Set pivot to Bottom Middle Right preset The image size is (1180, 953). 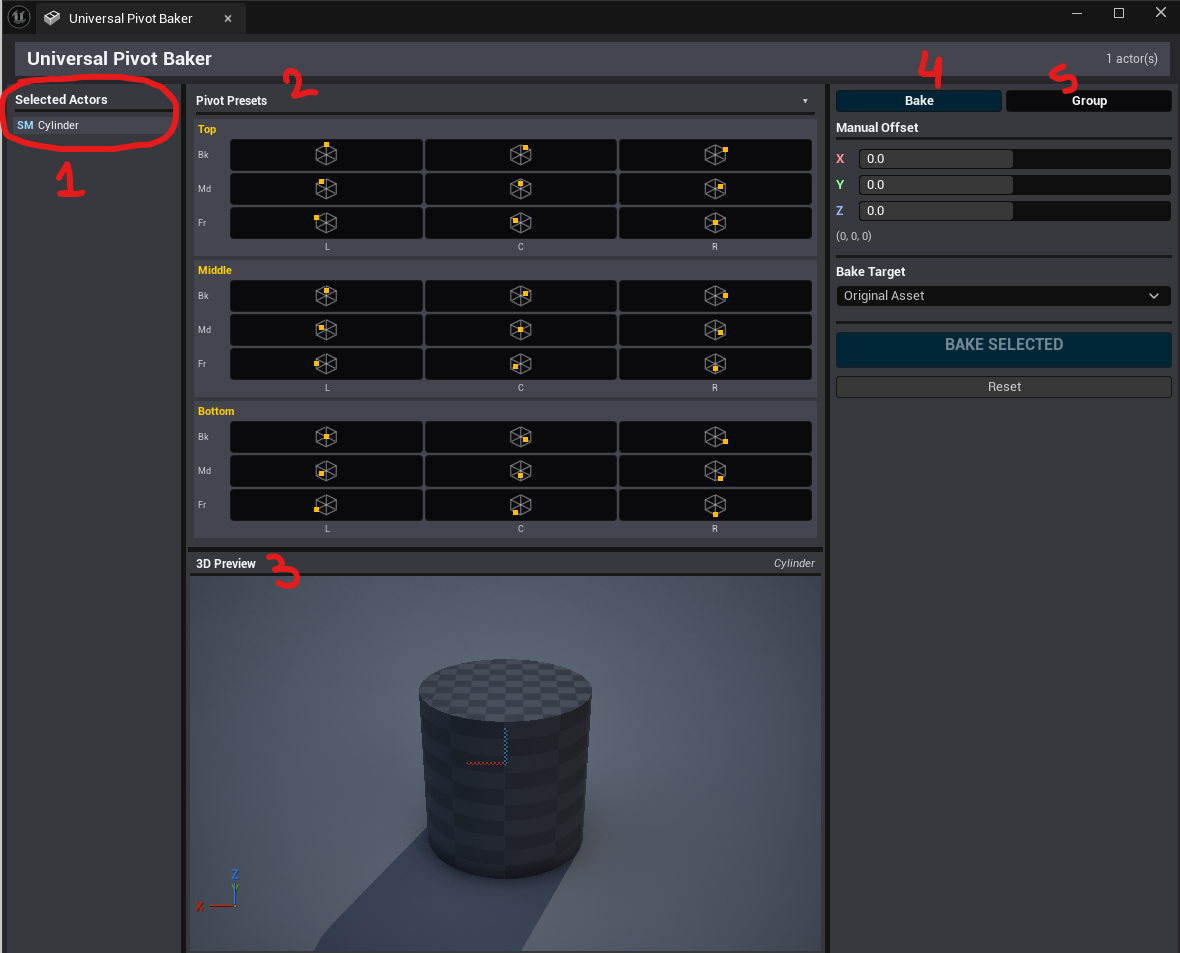715,470
